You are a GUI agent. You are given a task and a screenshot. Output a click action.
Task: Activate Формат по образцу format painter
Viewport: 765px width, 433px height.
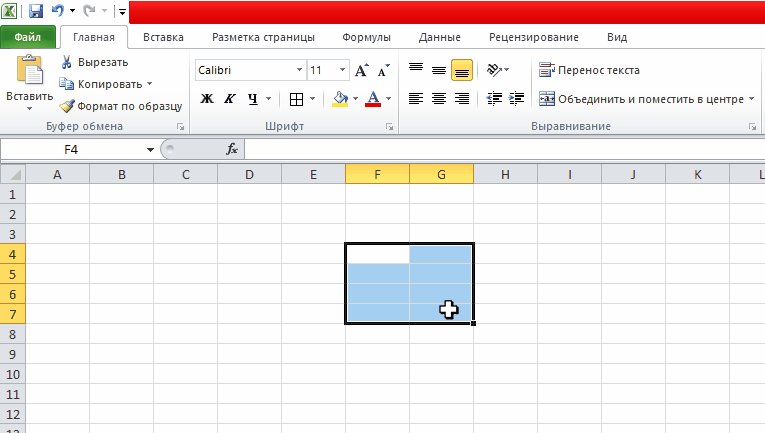121,106
